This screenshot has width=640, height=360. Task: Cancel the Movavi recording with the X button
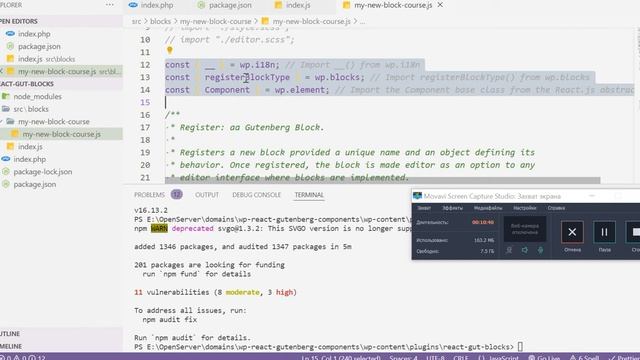(572, 232)
